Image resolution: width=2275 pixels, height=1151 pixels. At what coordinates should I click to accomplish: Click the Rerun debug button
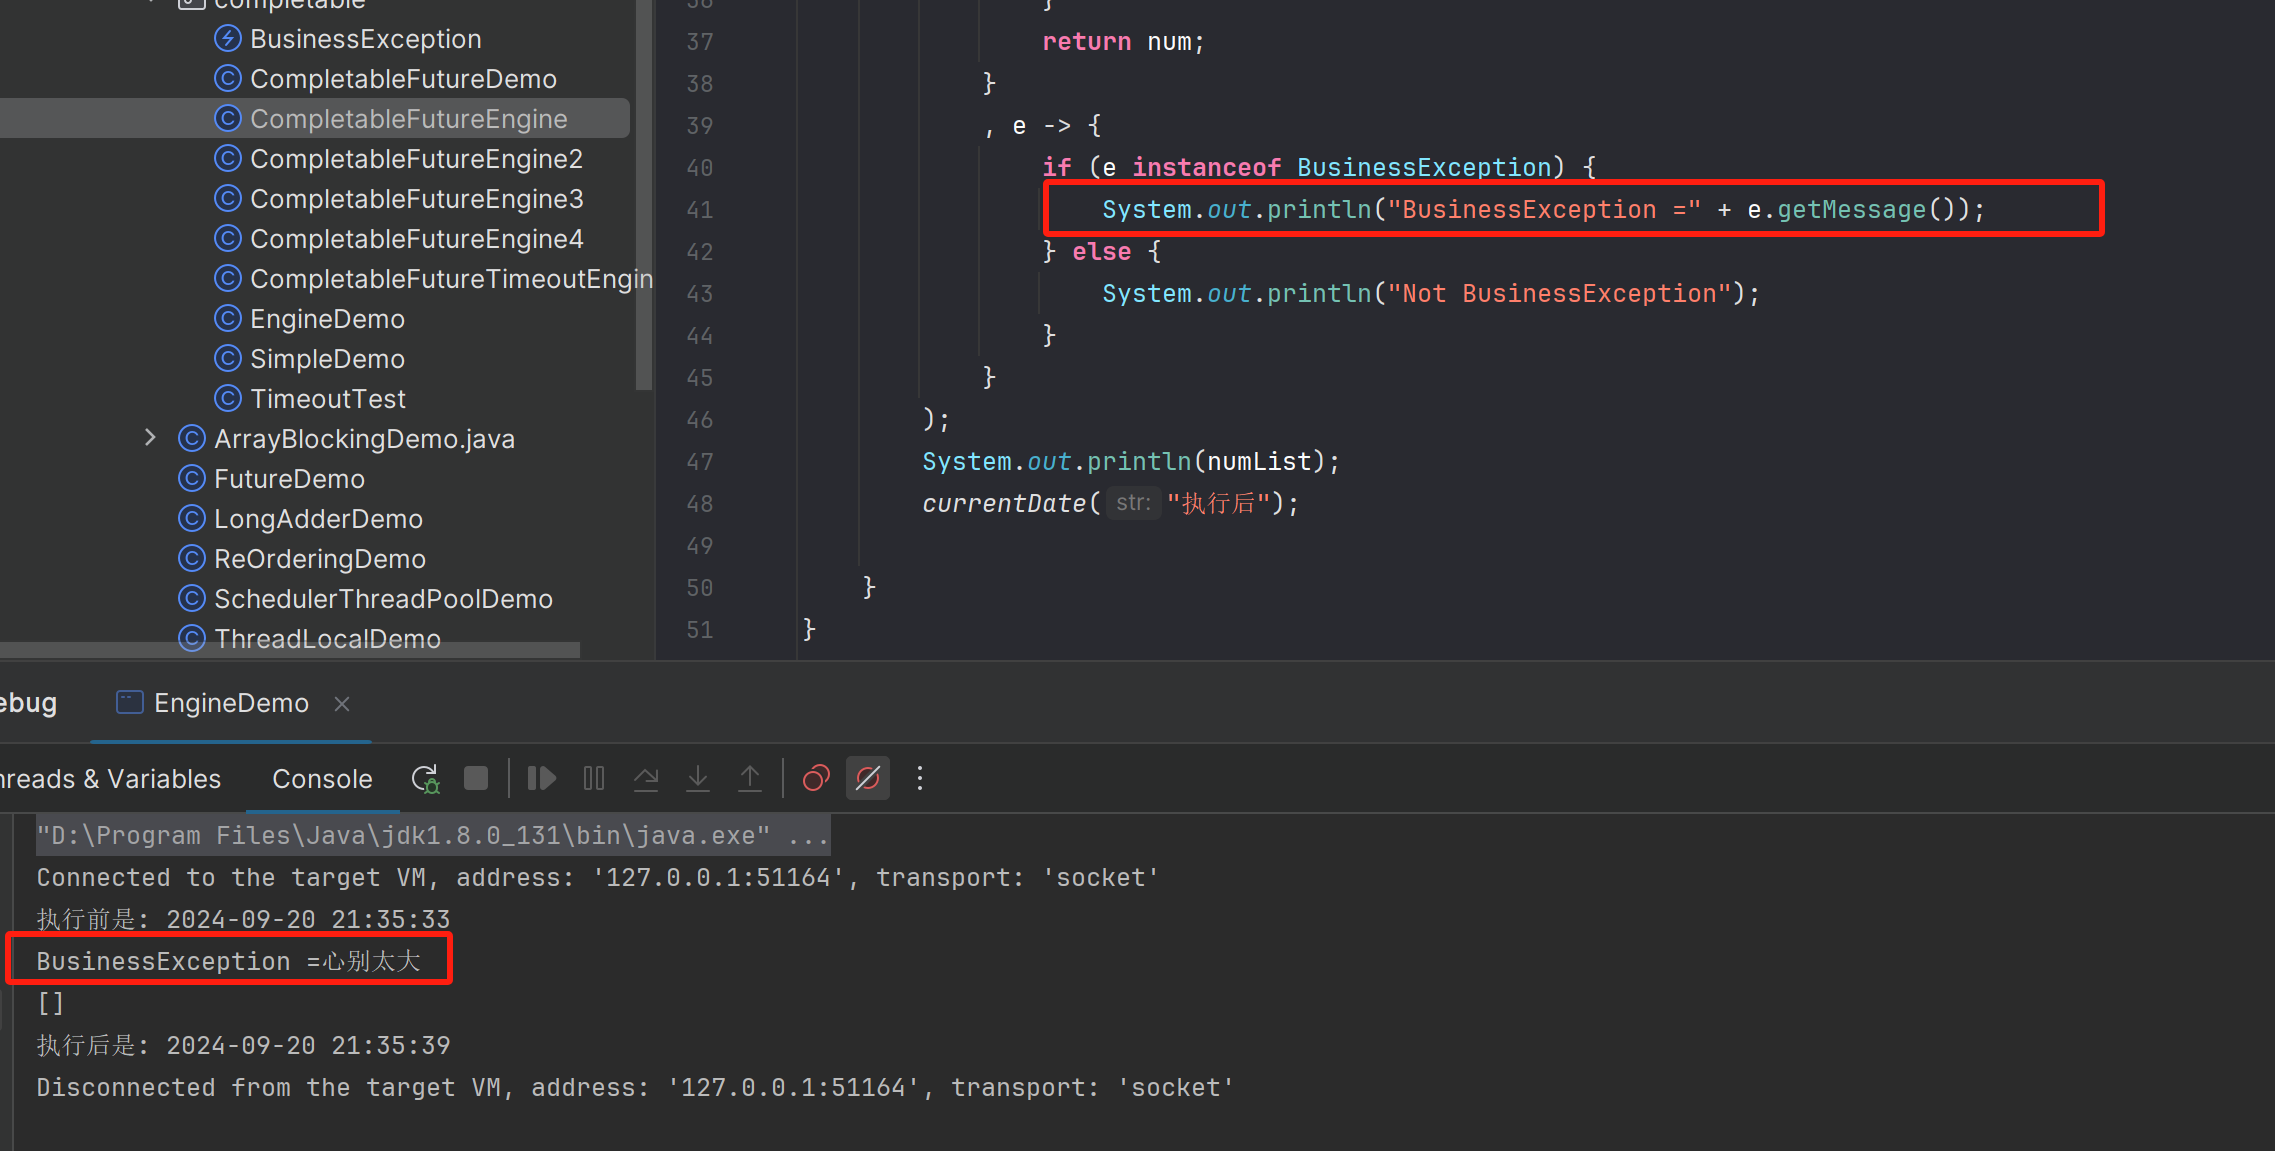click(x=425, y=778)
